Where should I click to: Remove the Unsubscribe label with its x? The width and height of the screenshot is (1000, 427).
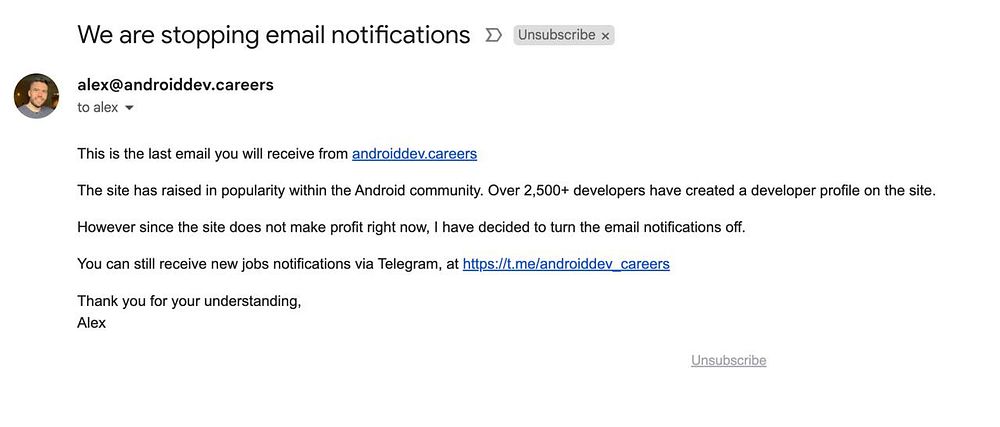click(605, 36)
